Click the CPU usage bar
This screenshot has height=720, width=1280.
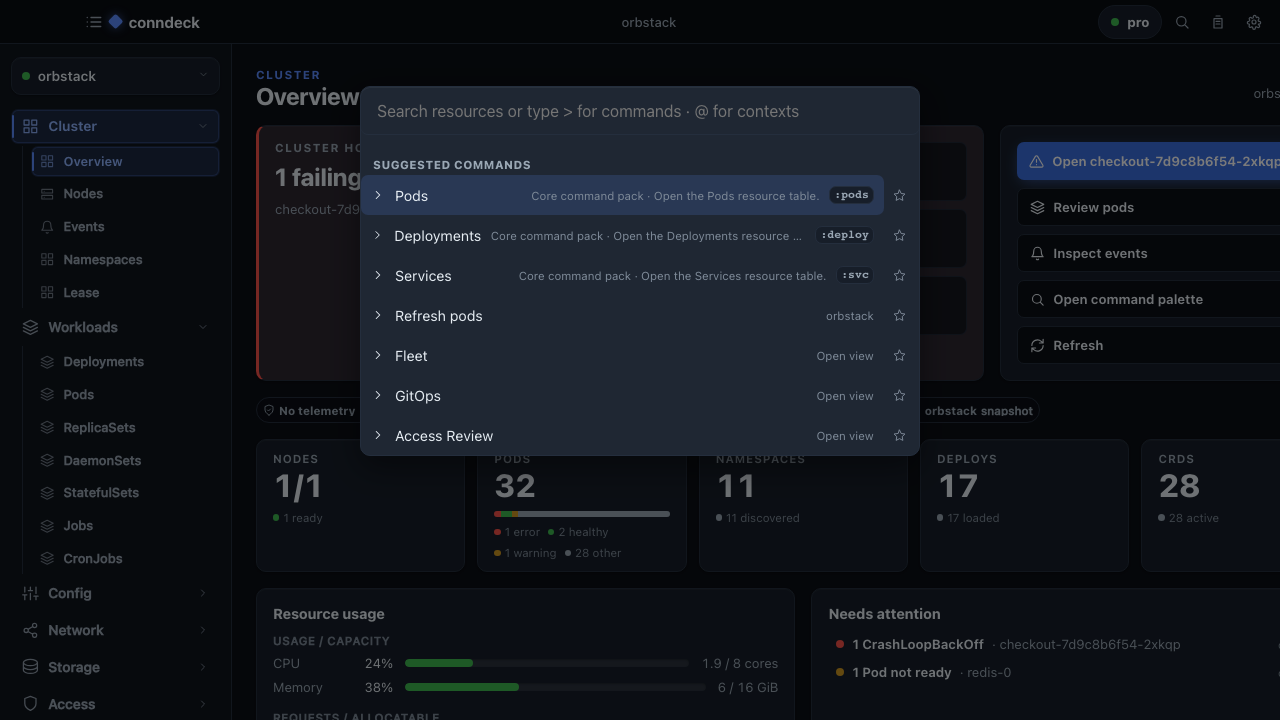pos(547,663)
